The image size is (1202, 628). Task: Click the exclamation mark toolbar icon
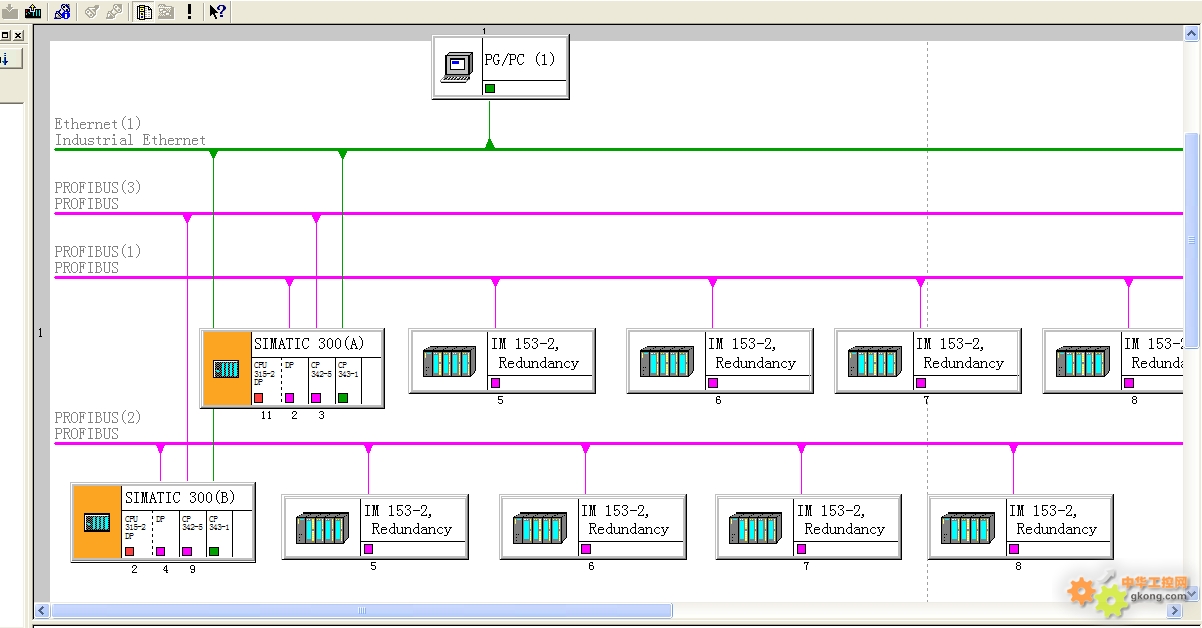click(189, 12)
